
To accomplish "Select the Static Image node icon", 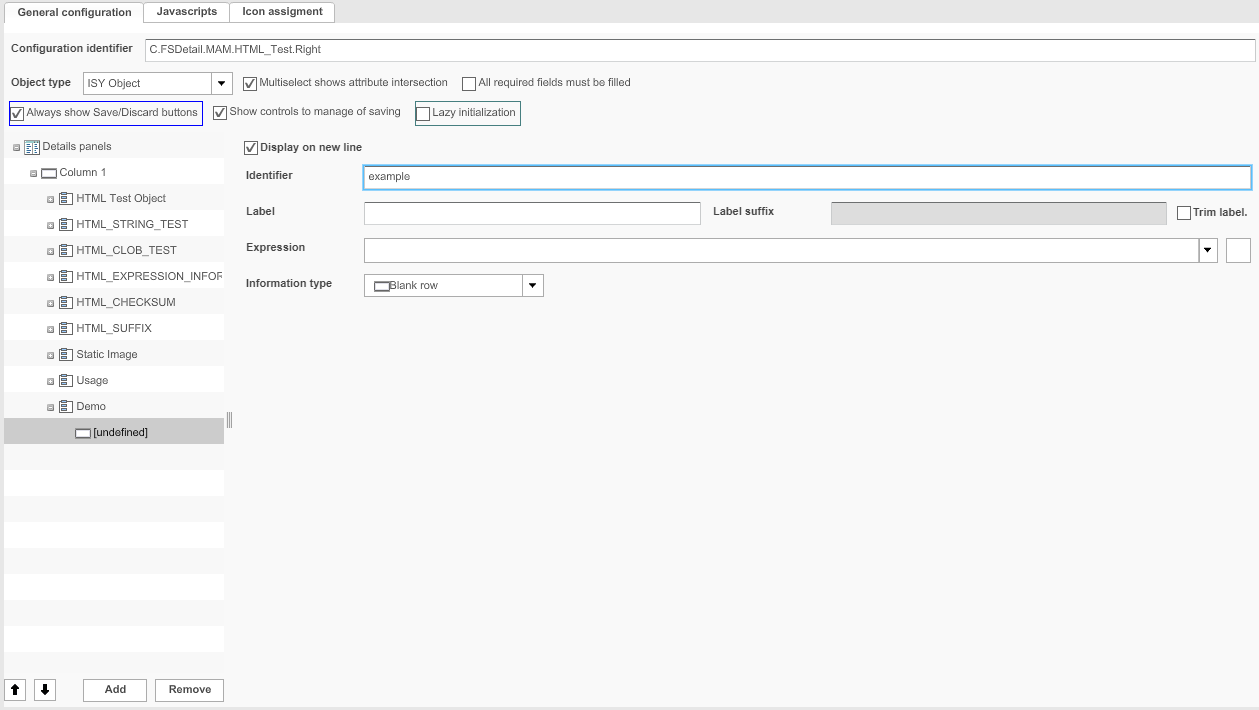I will pyautogui.click(x=66, y=354).
